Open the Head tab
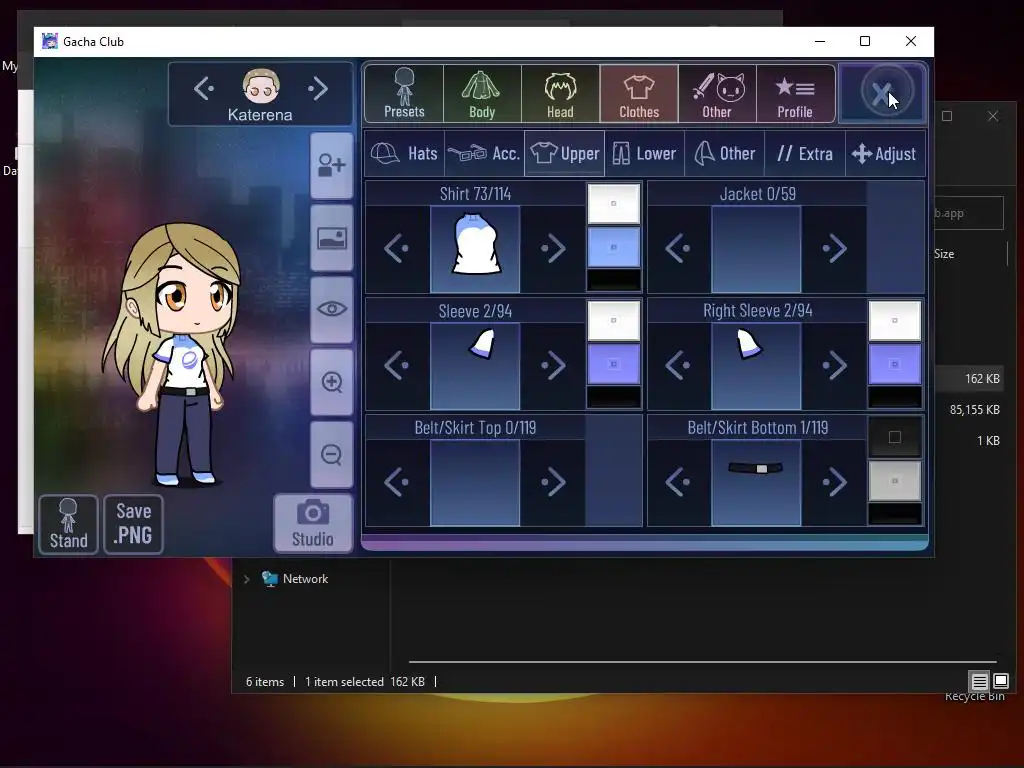 (x=560, y=93)
